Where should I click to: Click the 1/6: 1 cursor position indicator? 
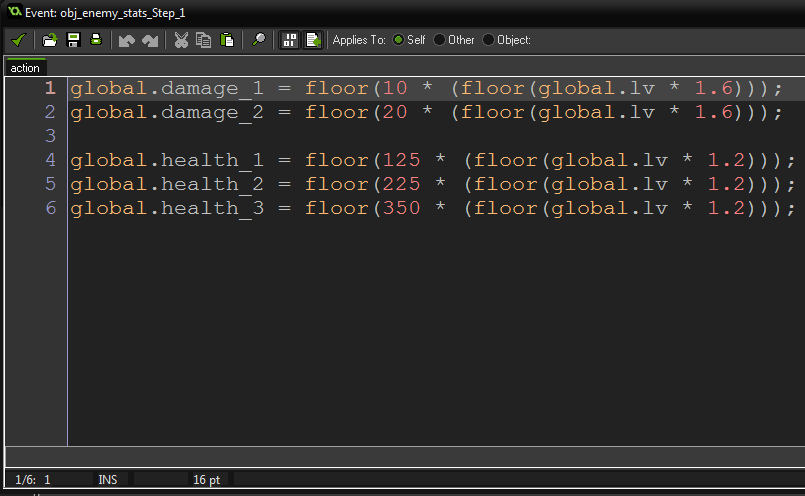33,480
